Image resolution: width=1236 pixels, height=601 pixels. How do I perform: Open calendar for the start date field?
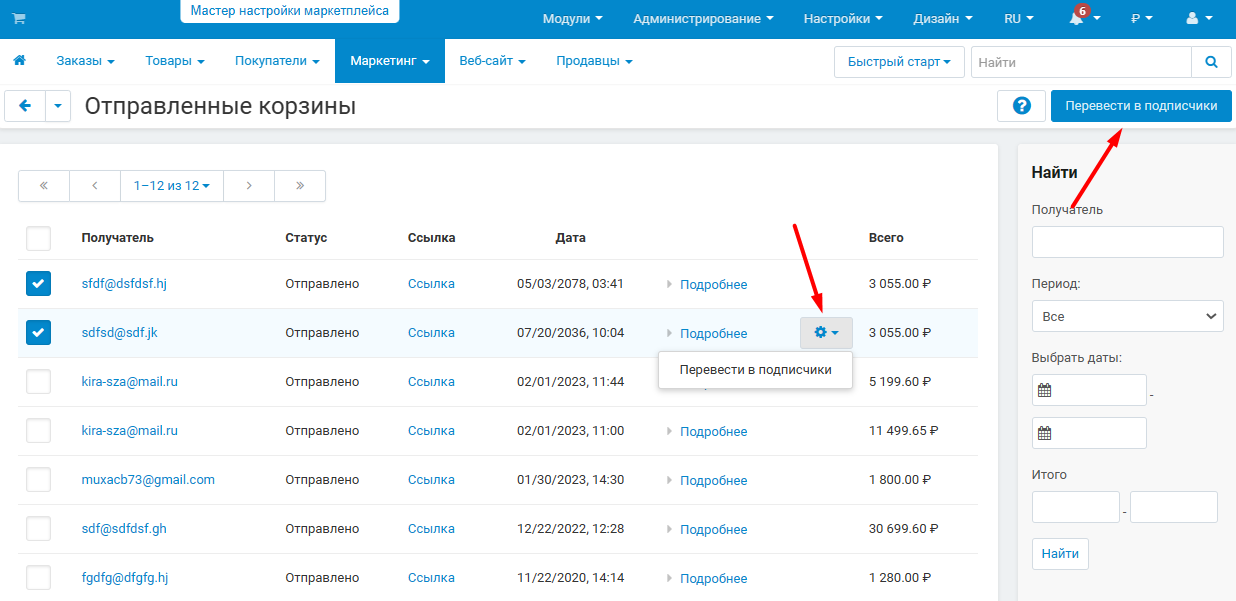[x=1045, y=390]
